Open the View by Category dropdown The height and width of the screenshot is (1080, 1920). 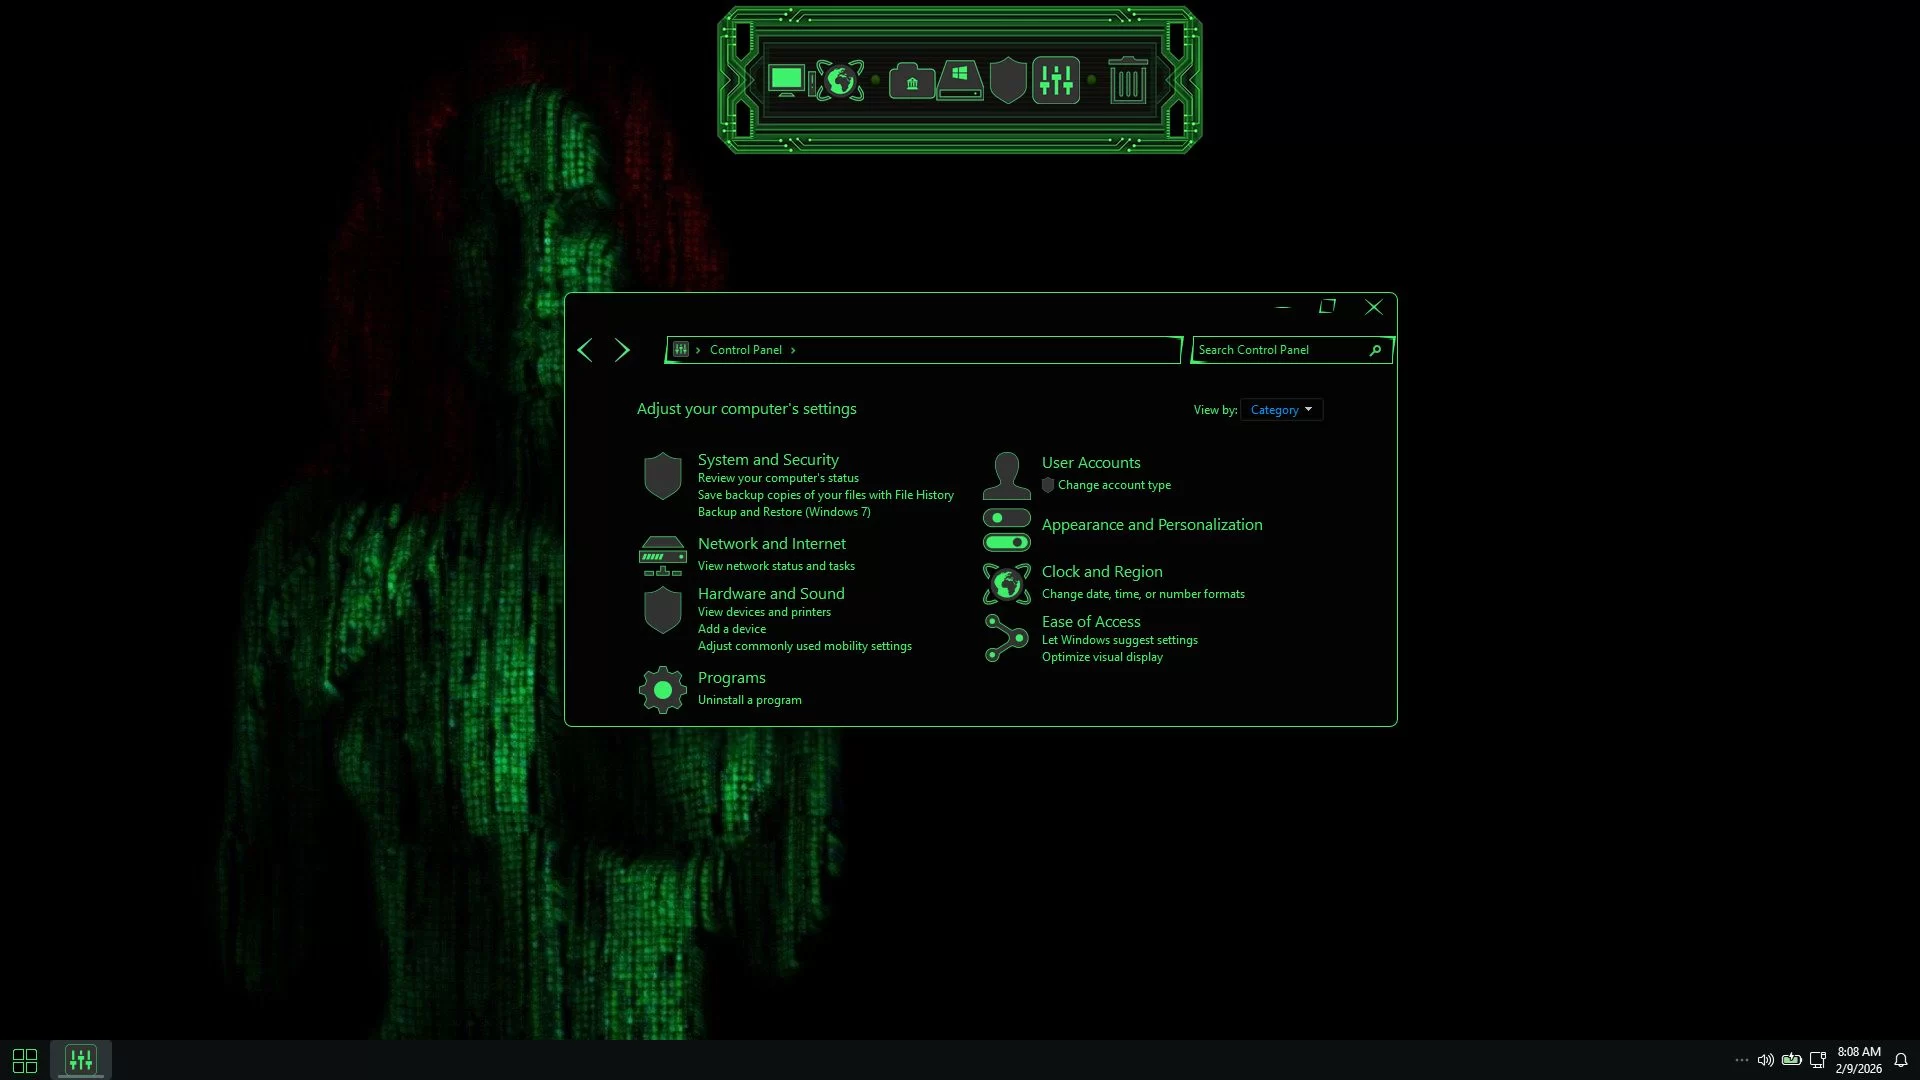click(x=1281, y=410)
